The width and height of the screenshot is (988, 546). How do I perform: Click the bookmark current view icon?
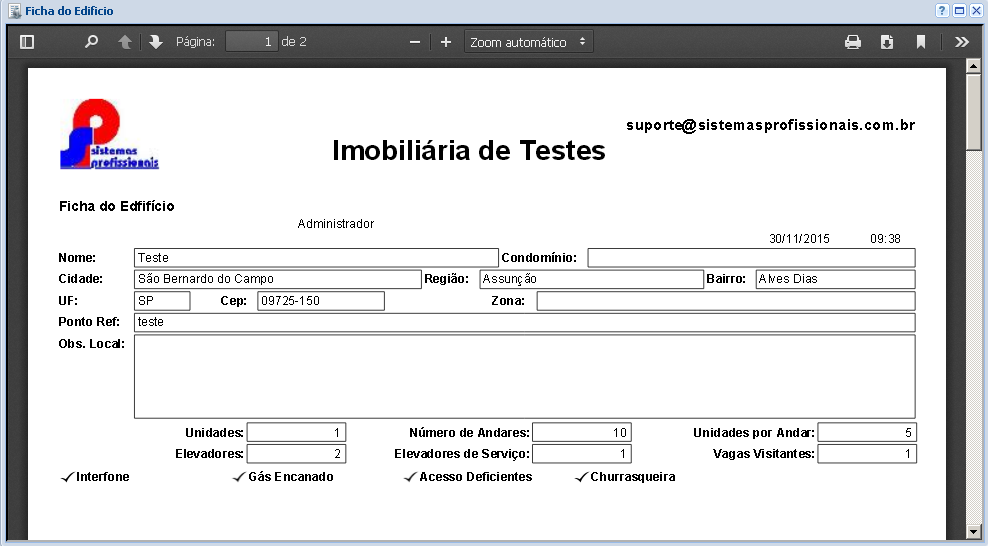(921, 42)
